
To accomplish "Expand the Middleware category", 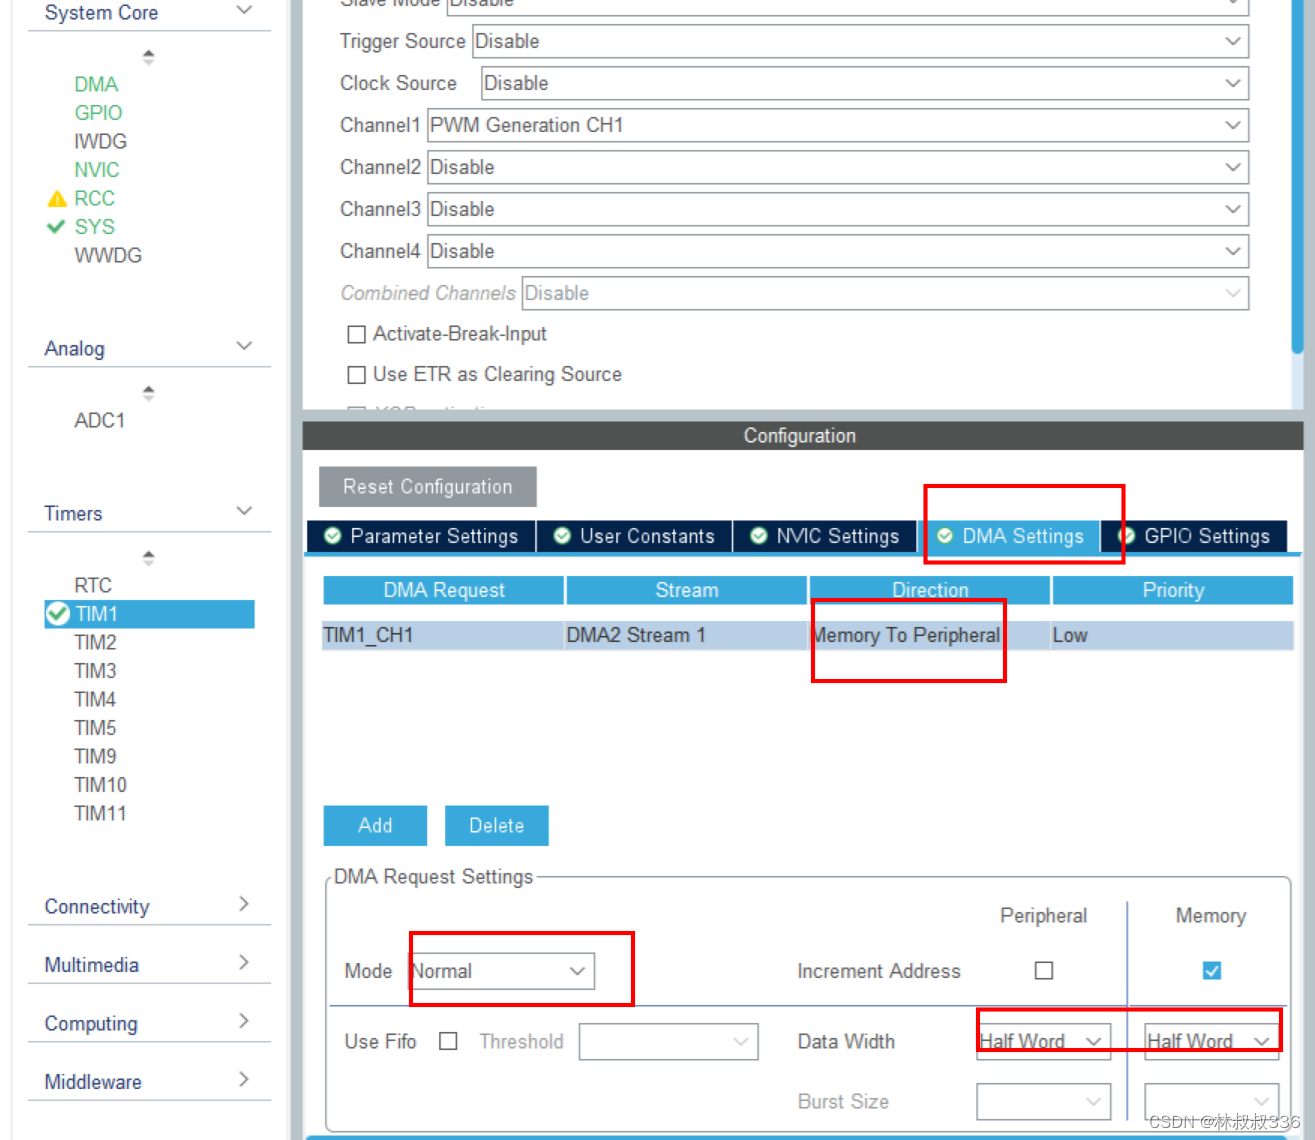I will pos(244,1079).
